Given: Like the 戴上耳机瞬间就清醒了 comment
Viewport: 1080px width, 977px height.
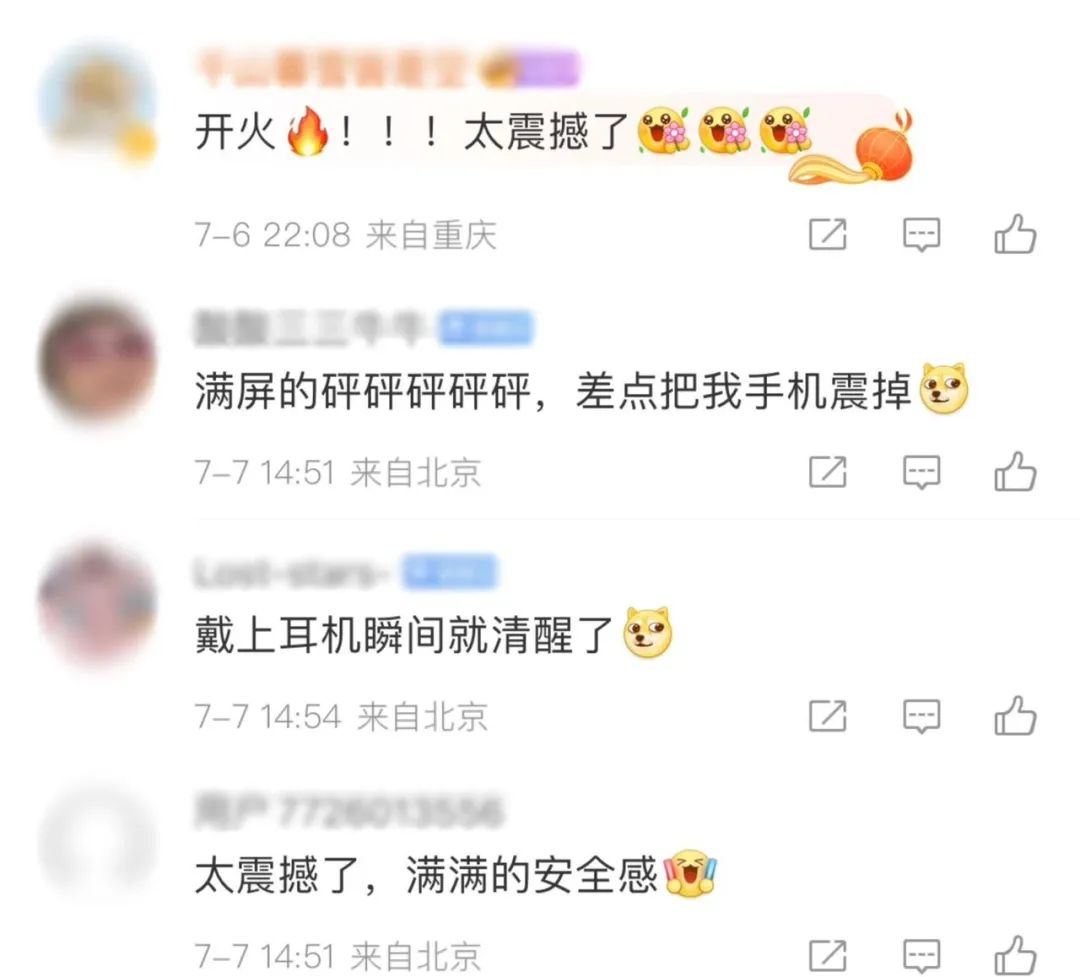Looking at the screenshot, I should pyautogui.click(x=1015, y=715).
